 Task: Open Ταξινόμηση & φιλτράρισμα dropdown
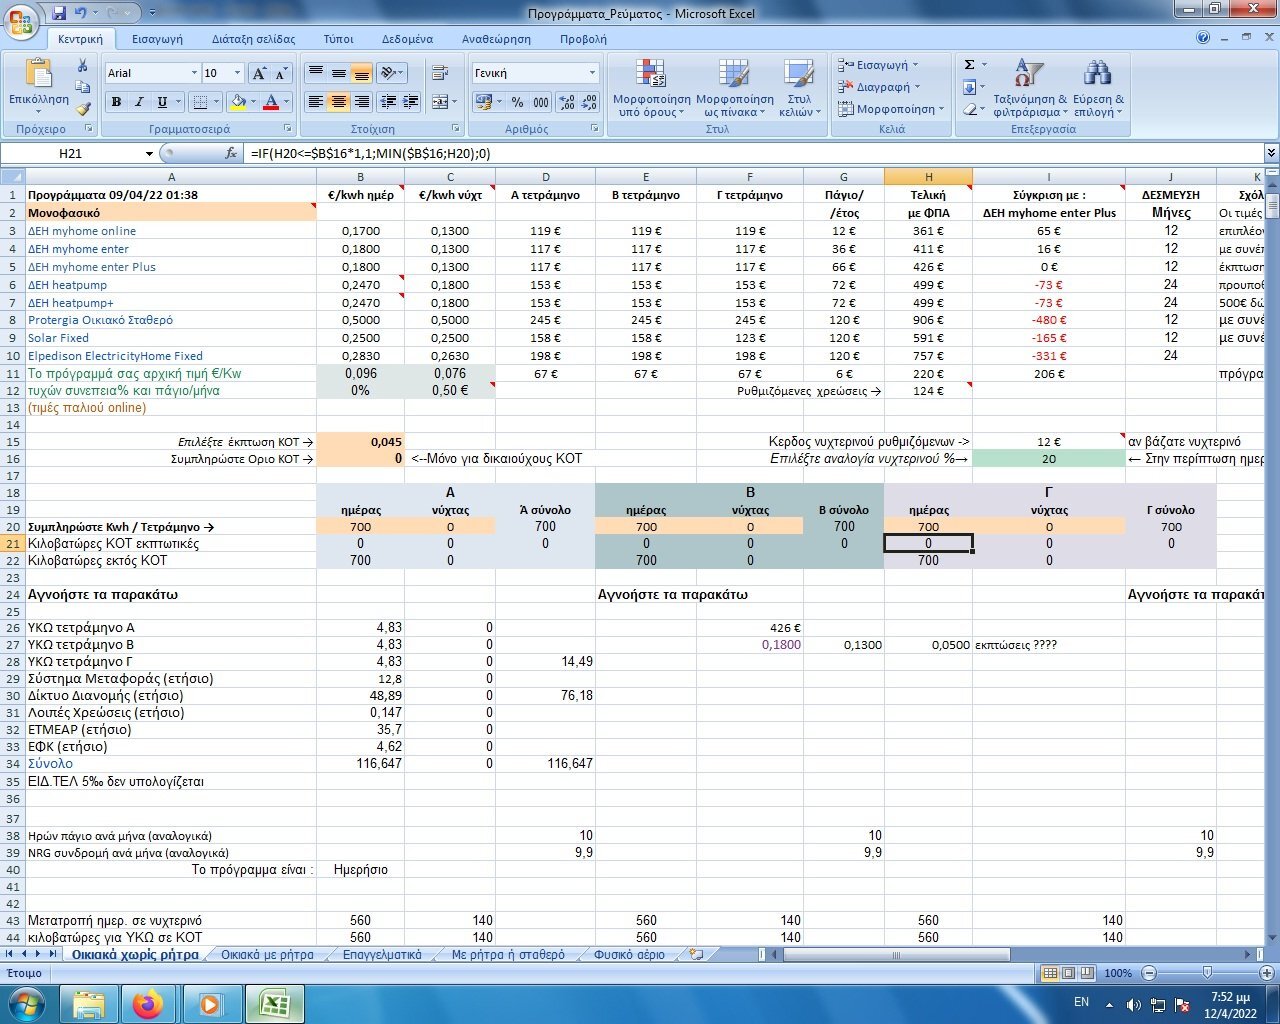click(1029, 88)
